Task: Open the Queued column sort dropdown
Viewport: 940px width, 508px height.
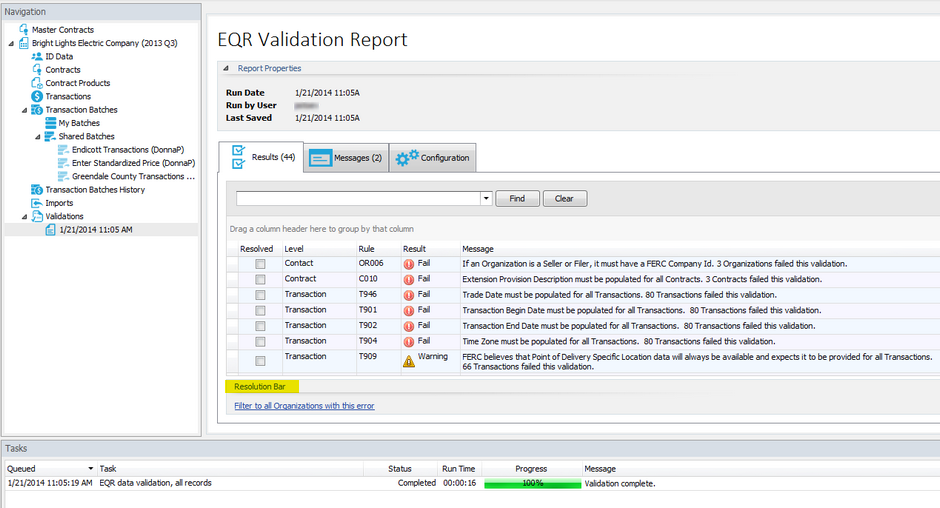Action: (91, 468)
